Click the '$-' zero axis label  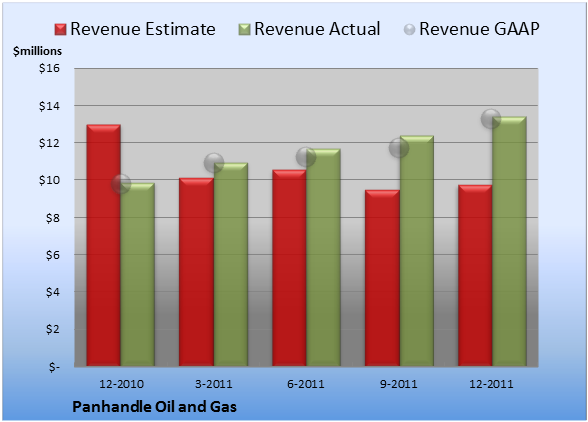pos(54,366)
